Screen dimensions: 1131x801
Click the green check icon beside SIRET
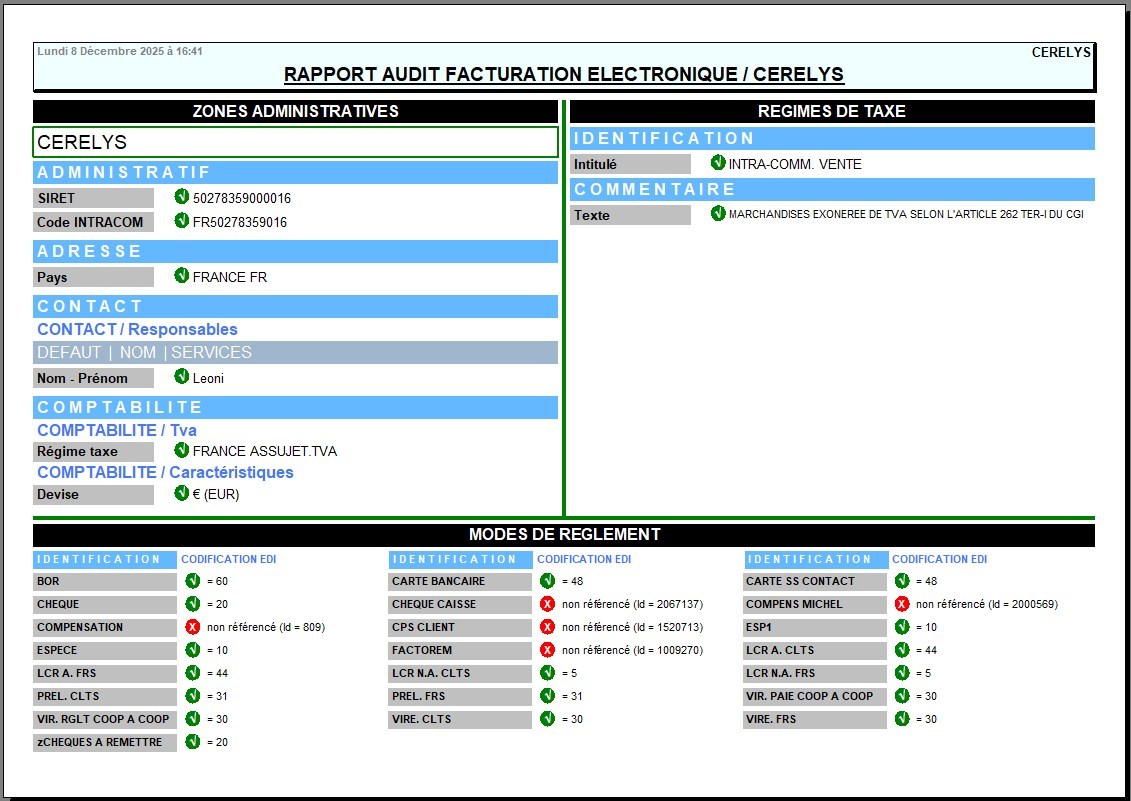coord(181,197)
